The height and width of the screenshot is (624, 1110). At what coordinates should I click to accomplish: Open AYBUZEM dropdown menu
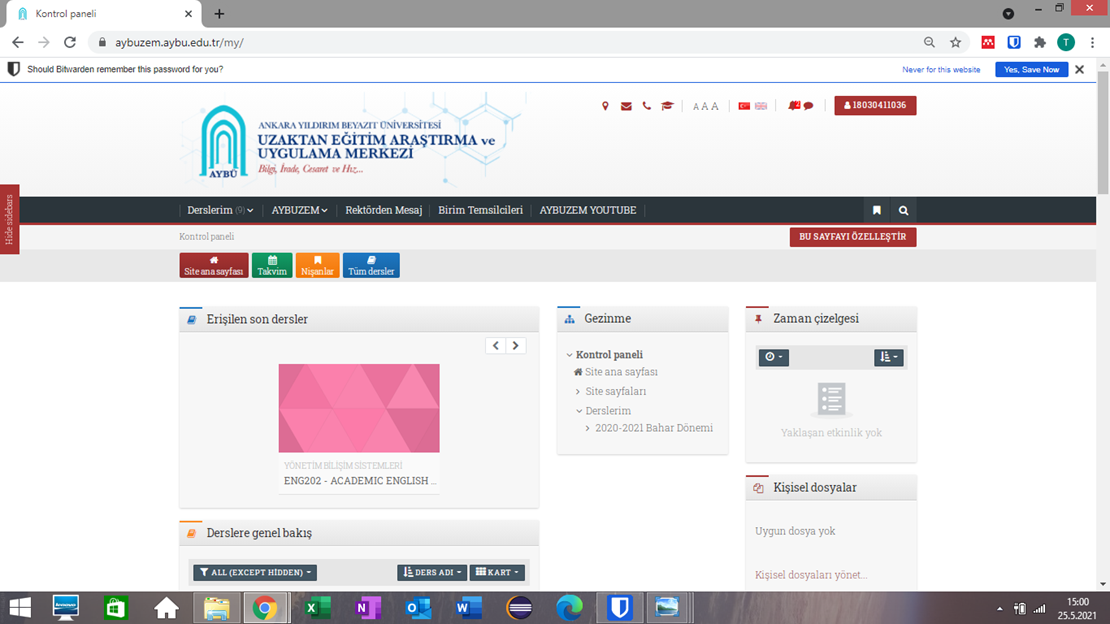299,210
